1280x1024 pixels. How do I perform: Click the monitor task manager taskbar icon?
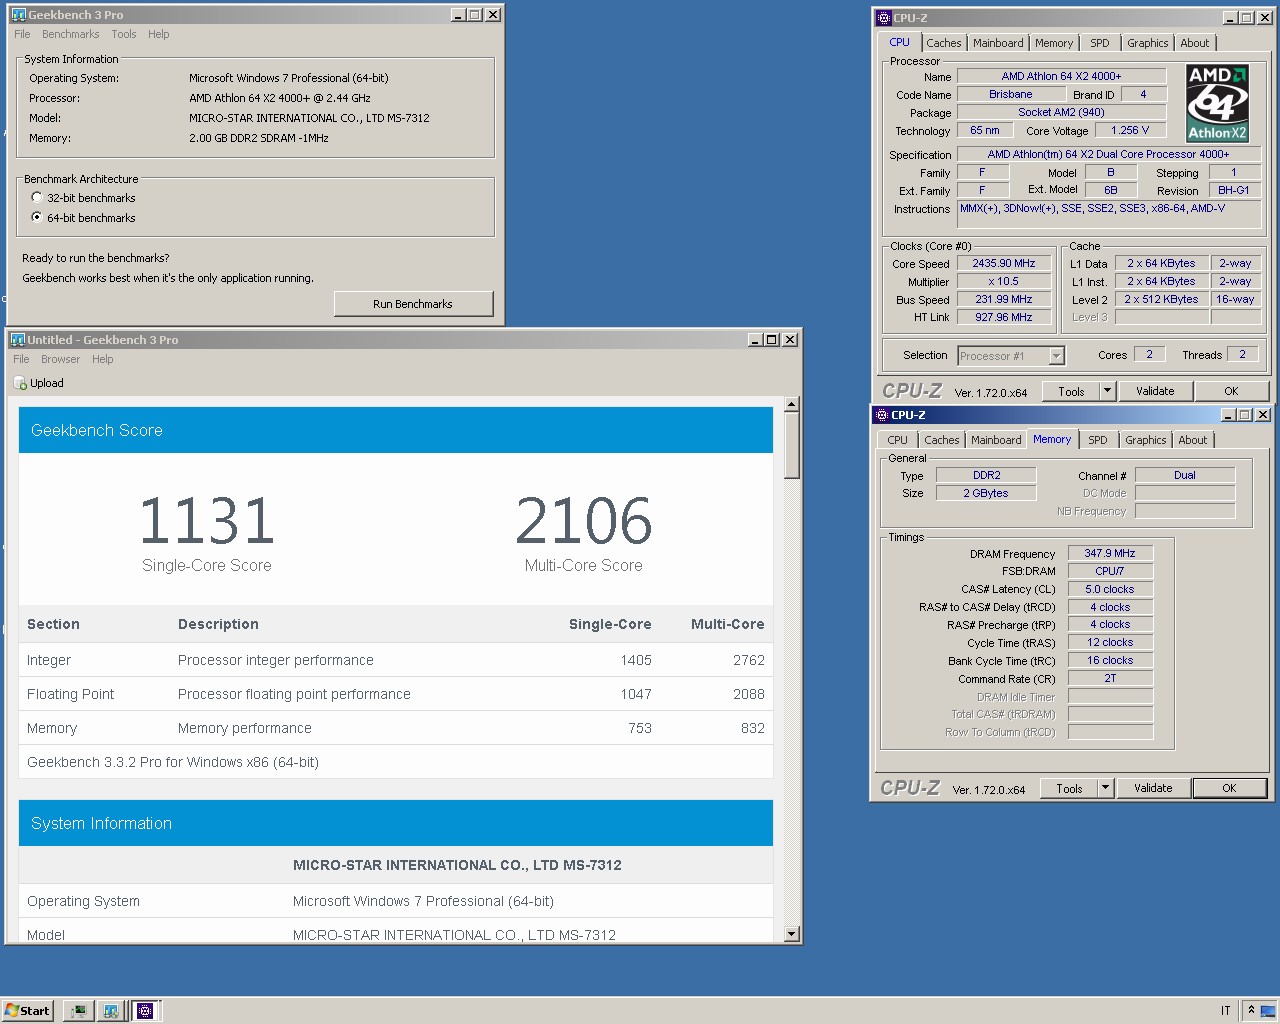pos(78,1010)
